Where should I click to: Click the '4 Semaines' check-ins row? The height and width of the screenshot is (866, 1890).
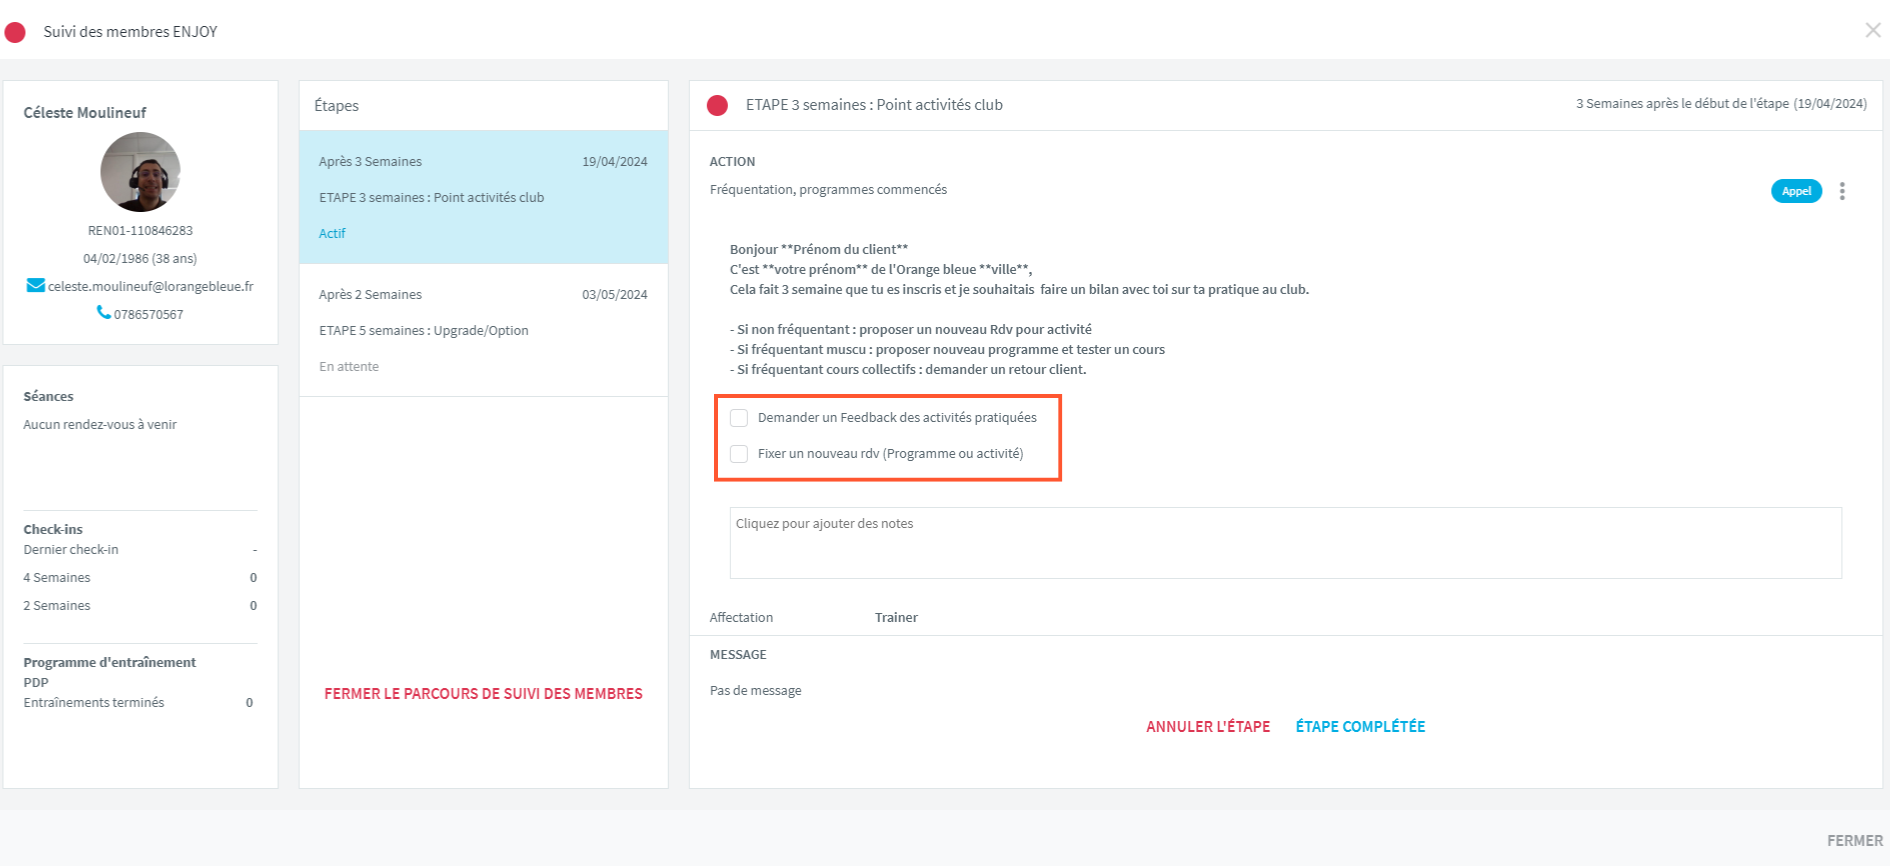(x=140, y=577)
